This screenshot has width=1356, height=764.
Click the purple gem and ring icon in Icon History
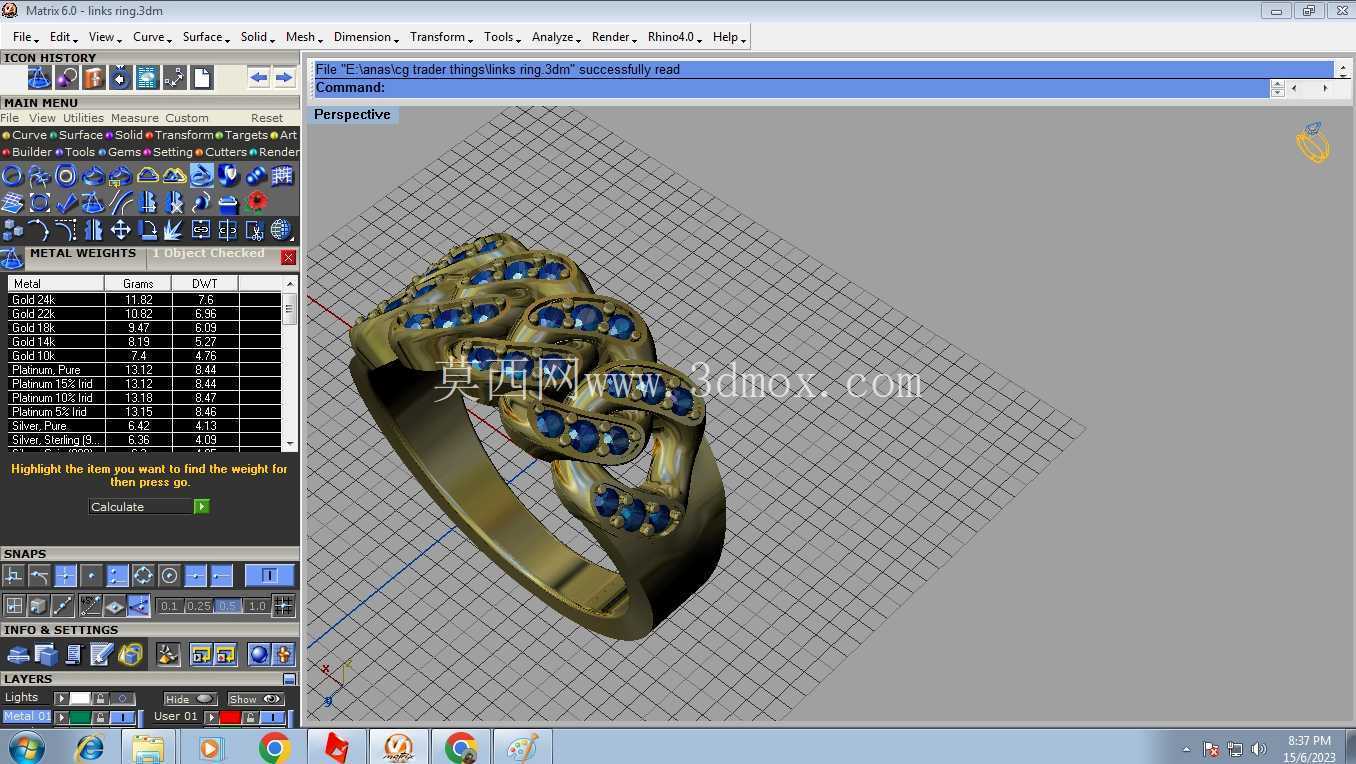[67, 78]
